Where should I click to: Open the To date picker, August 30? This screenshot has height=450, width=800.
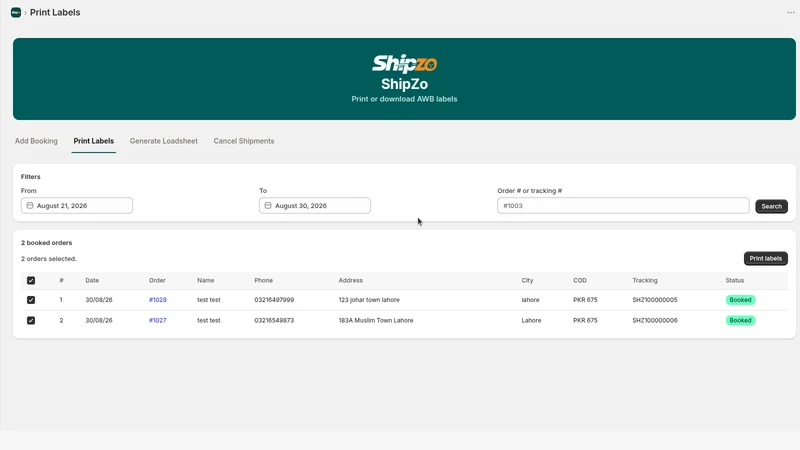point(315,206)
